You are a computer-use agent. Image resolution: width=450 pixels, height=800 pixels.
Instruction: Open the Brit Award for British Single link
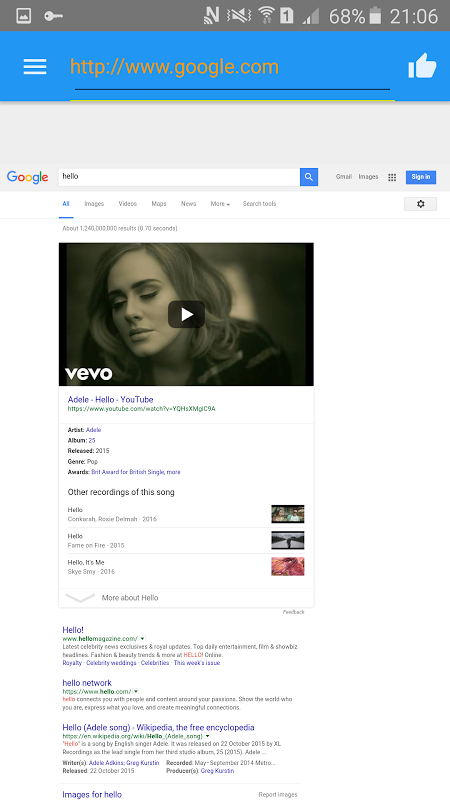[x=128, y=472]
